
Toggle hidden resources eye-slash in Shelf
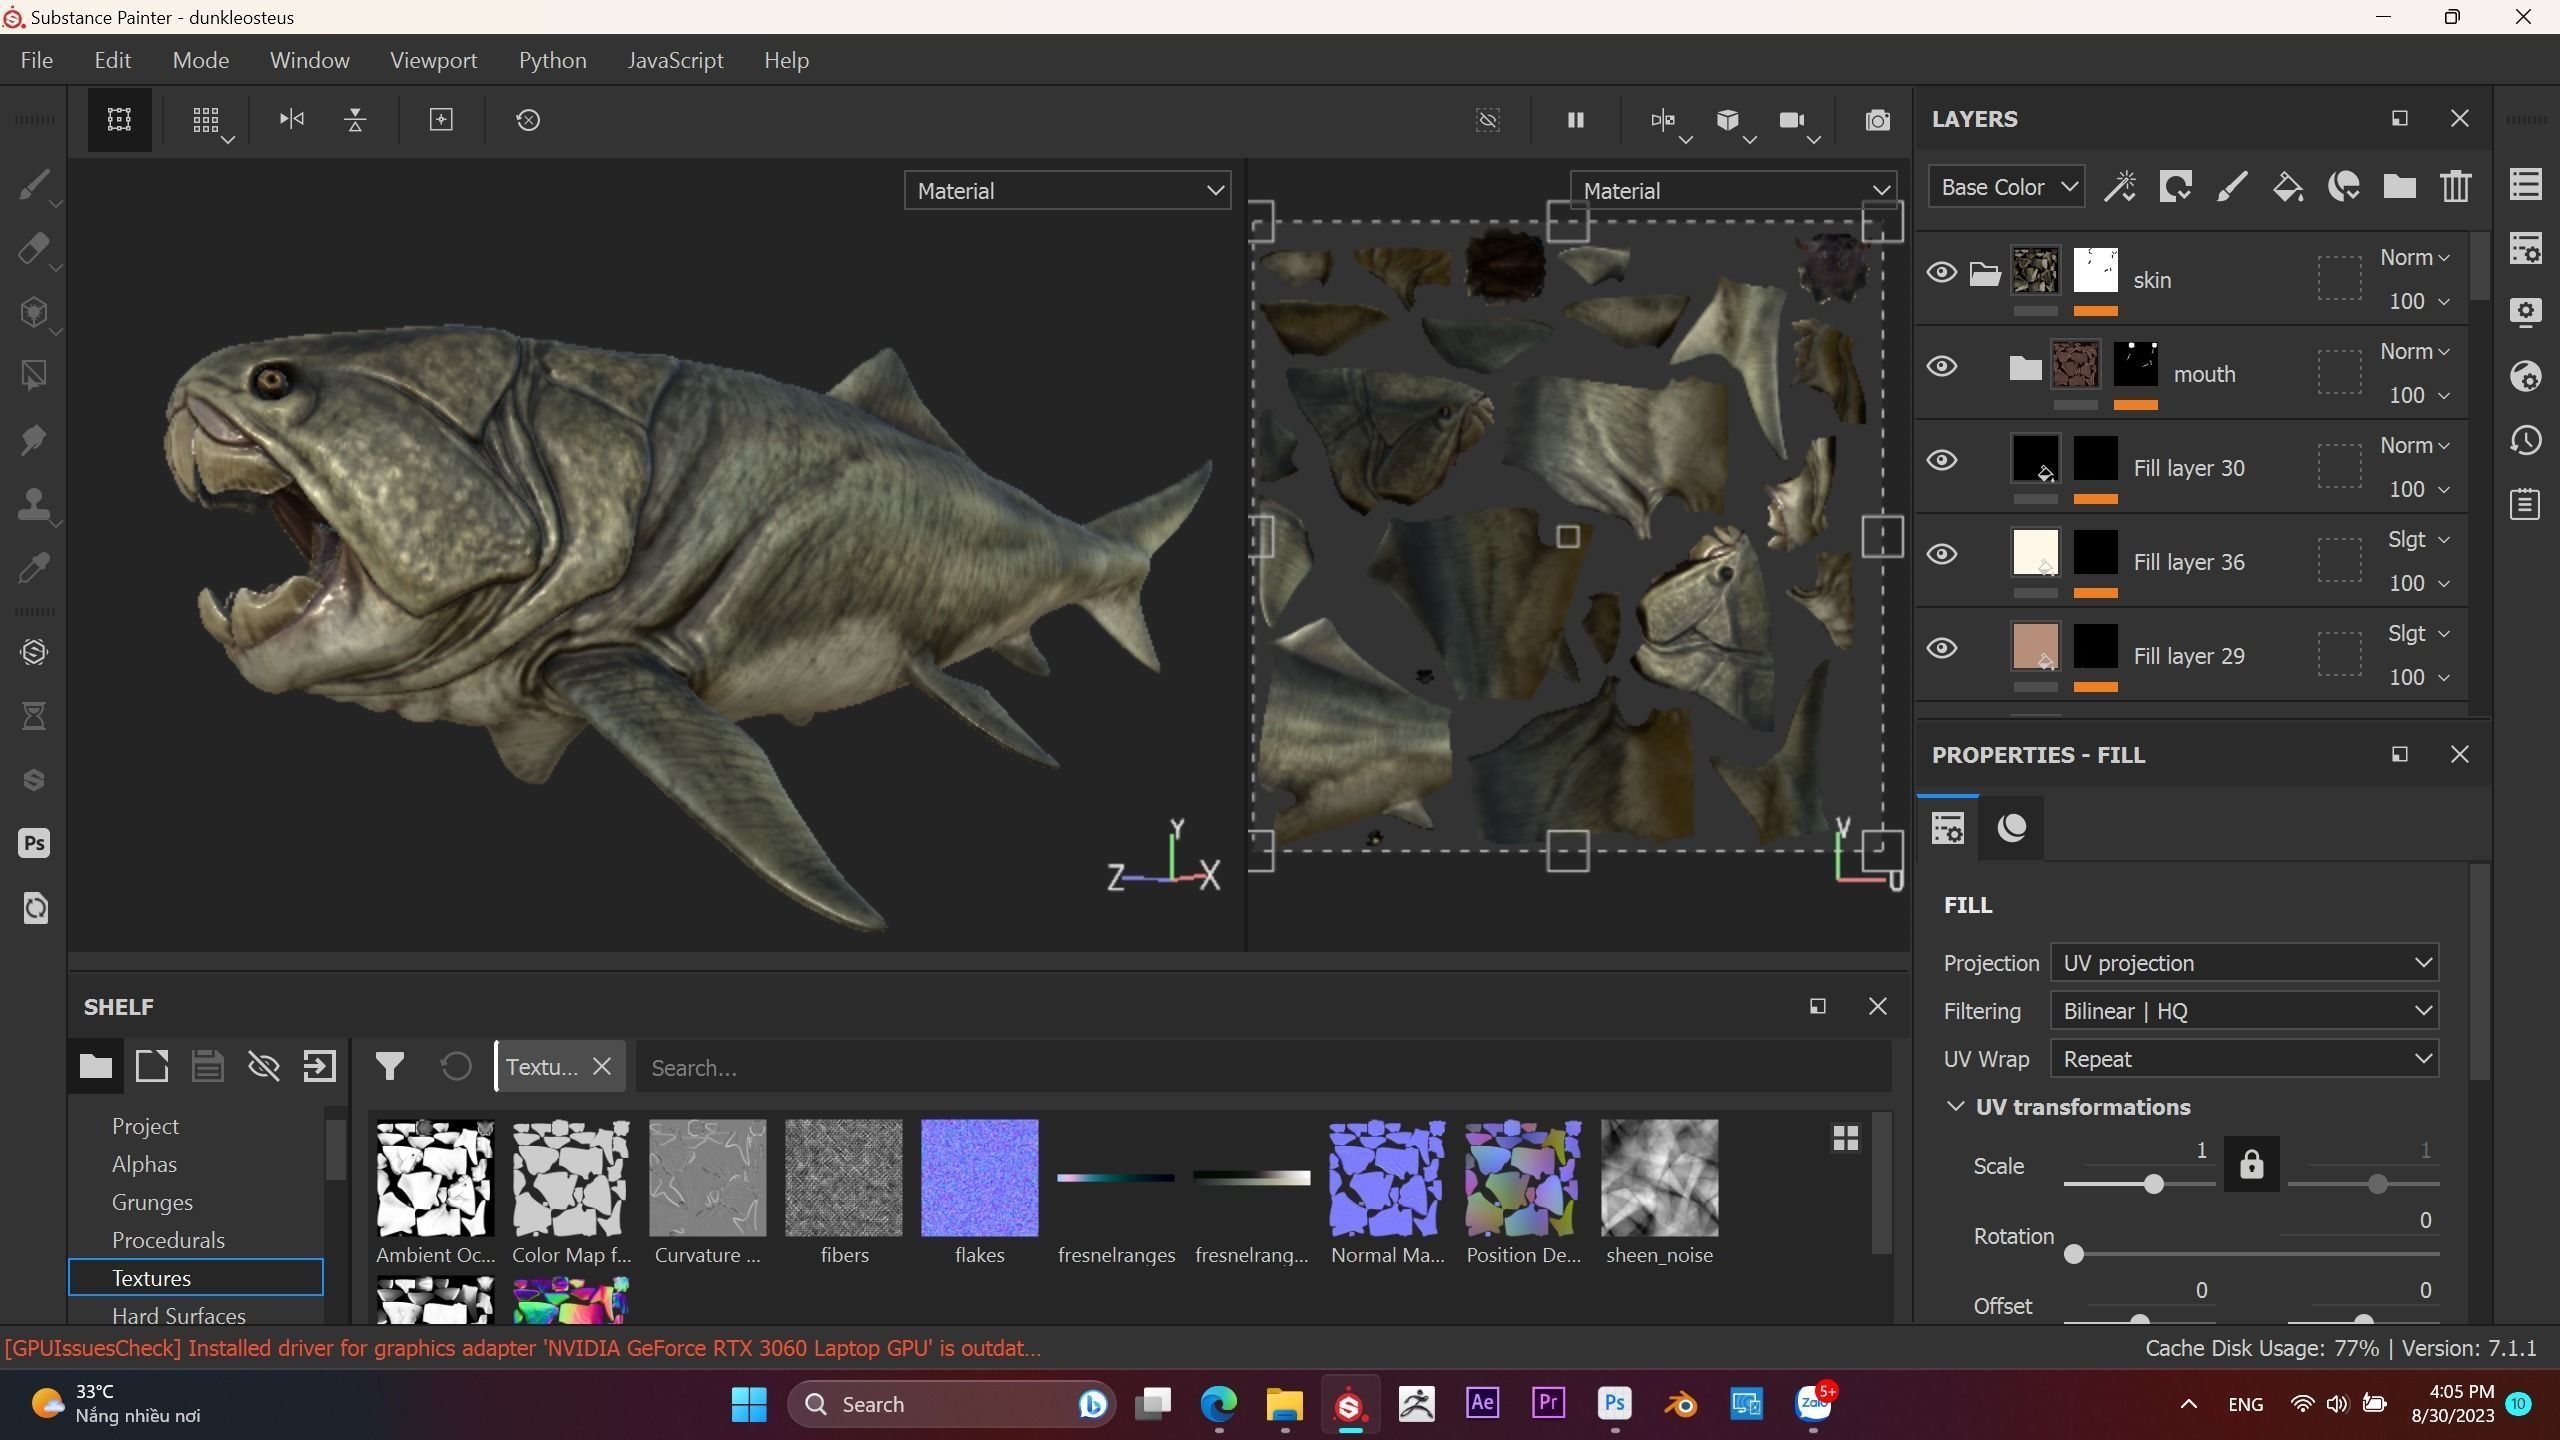(x=264, y=1066)
